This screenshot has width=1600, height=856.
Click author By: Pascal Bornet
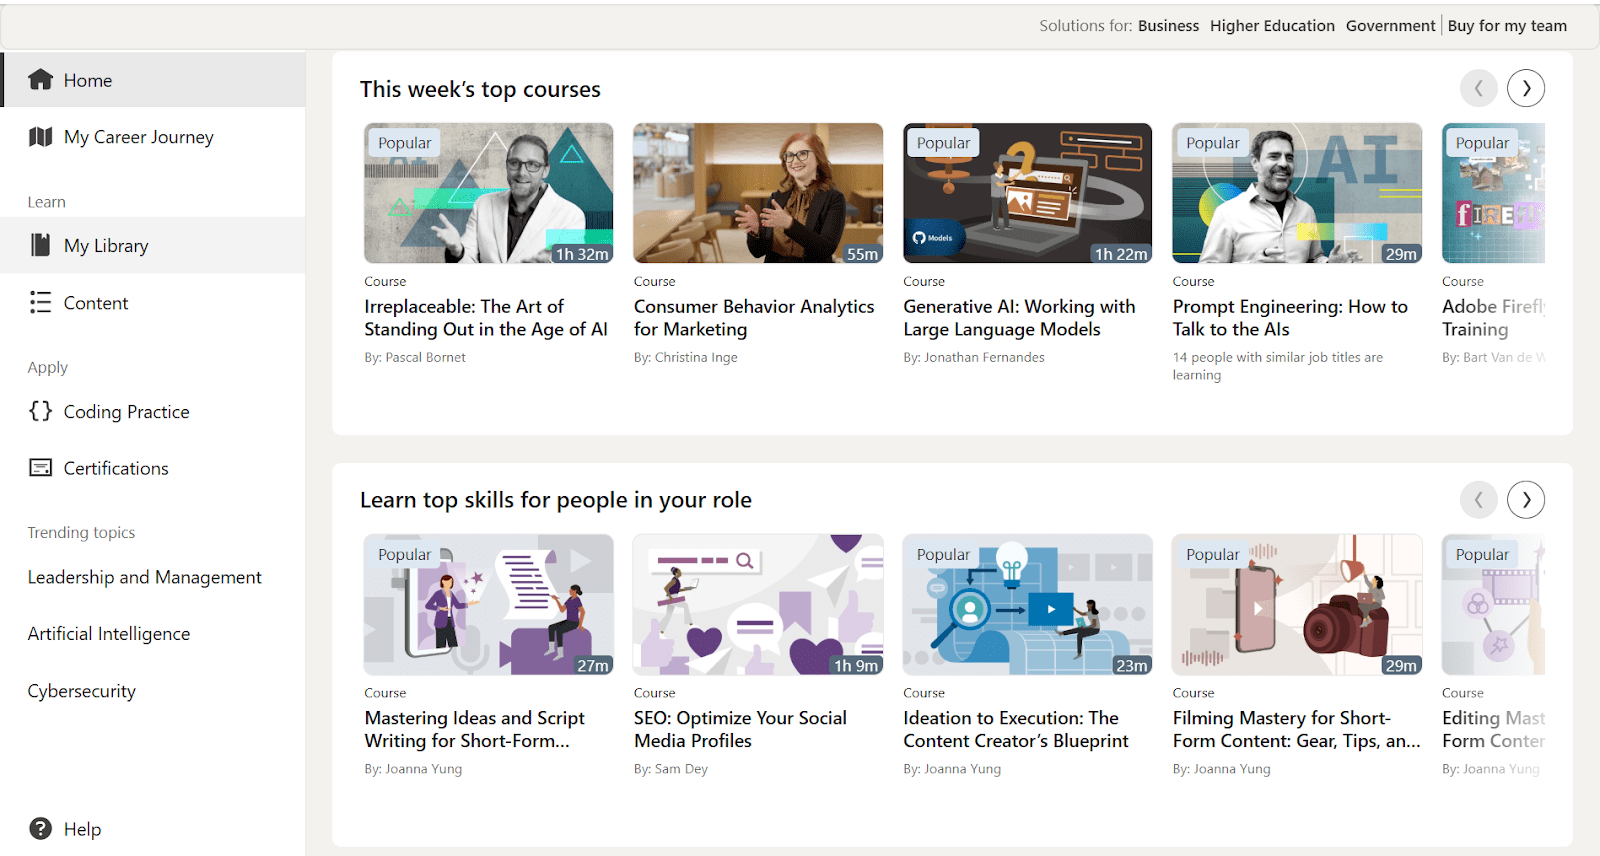(415, 357)
